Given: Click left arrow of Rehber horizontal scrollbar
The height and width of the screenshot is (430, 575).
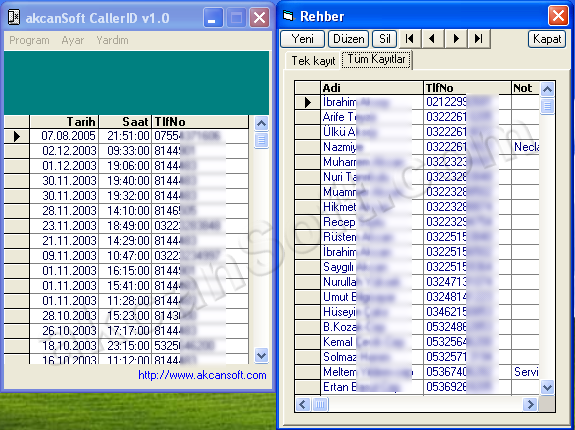Looking at the screenshot, I should tap(303, 404).
